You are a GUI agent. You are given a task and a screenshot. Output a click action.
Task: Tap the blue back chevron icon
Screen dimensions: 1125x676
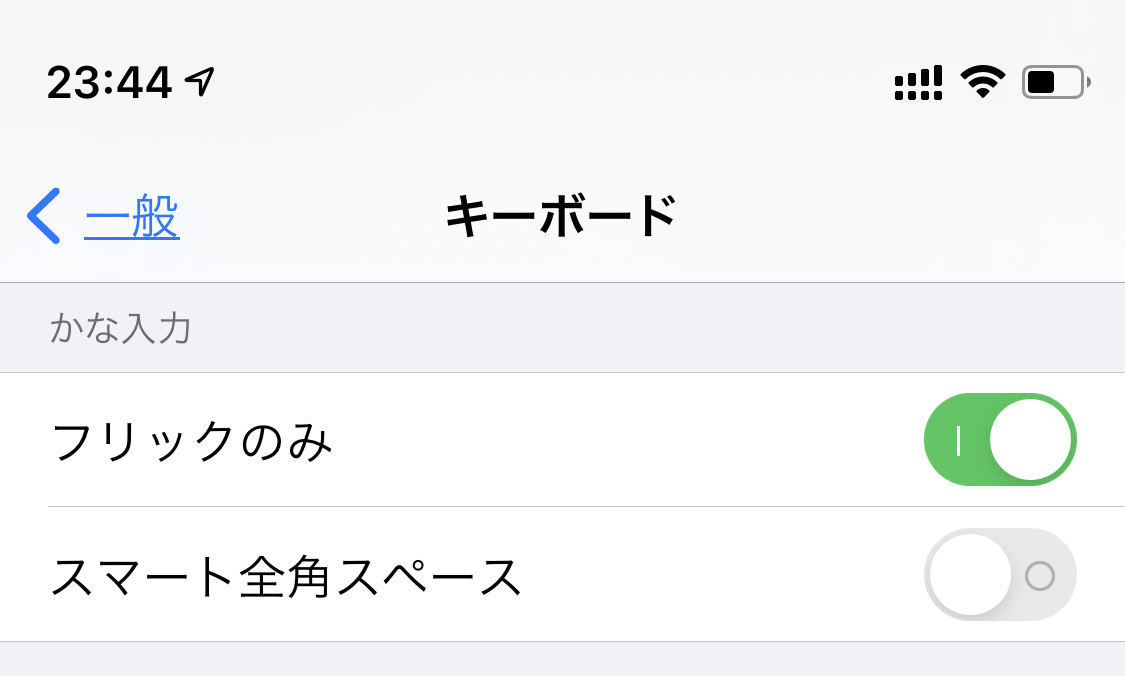pos(44,216)
